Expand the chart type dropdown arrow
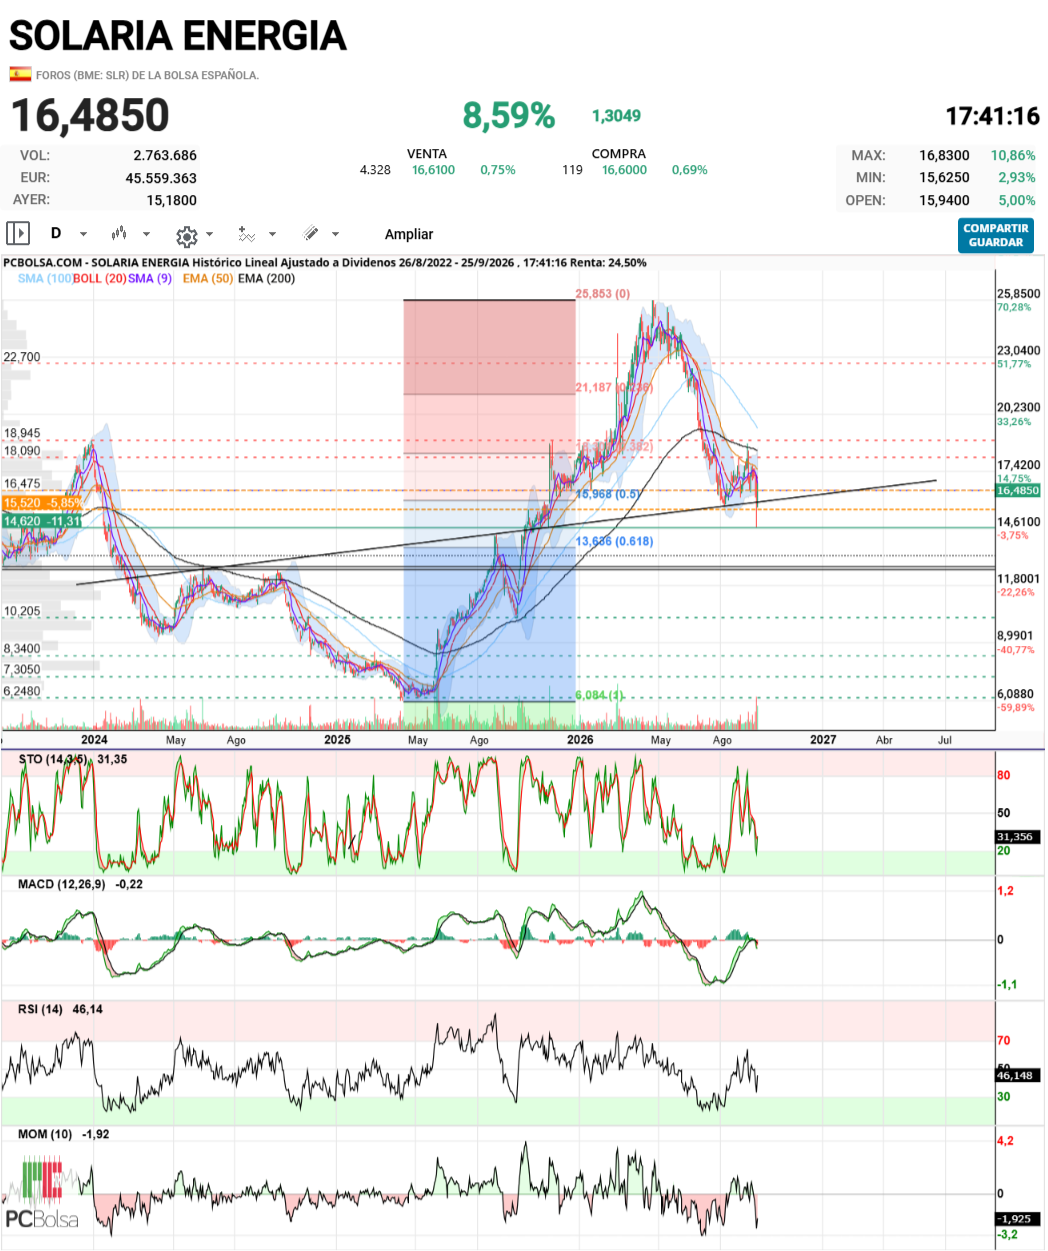 coord(147,234)
